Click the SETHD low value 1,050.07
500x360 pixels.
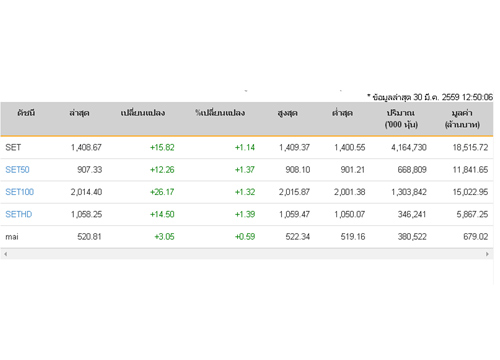pyautogui.click(x=350, y=214)
